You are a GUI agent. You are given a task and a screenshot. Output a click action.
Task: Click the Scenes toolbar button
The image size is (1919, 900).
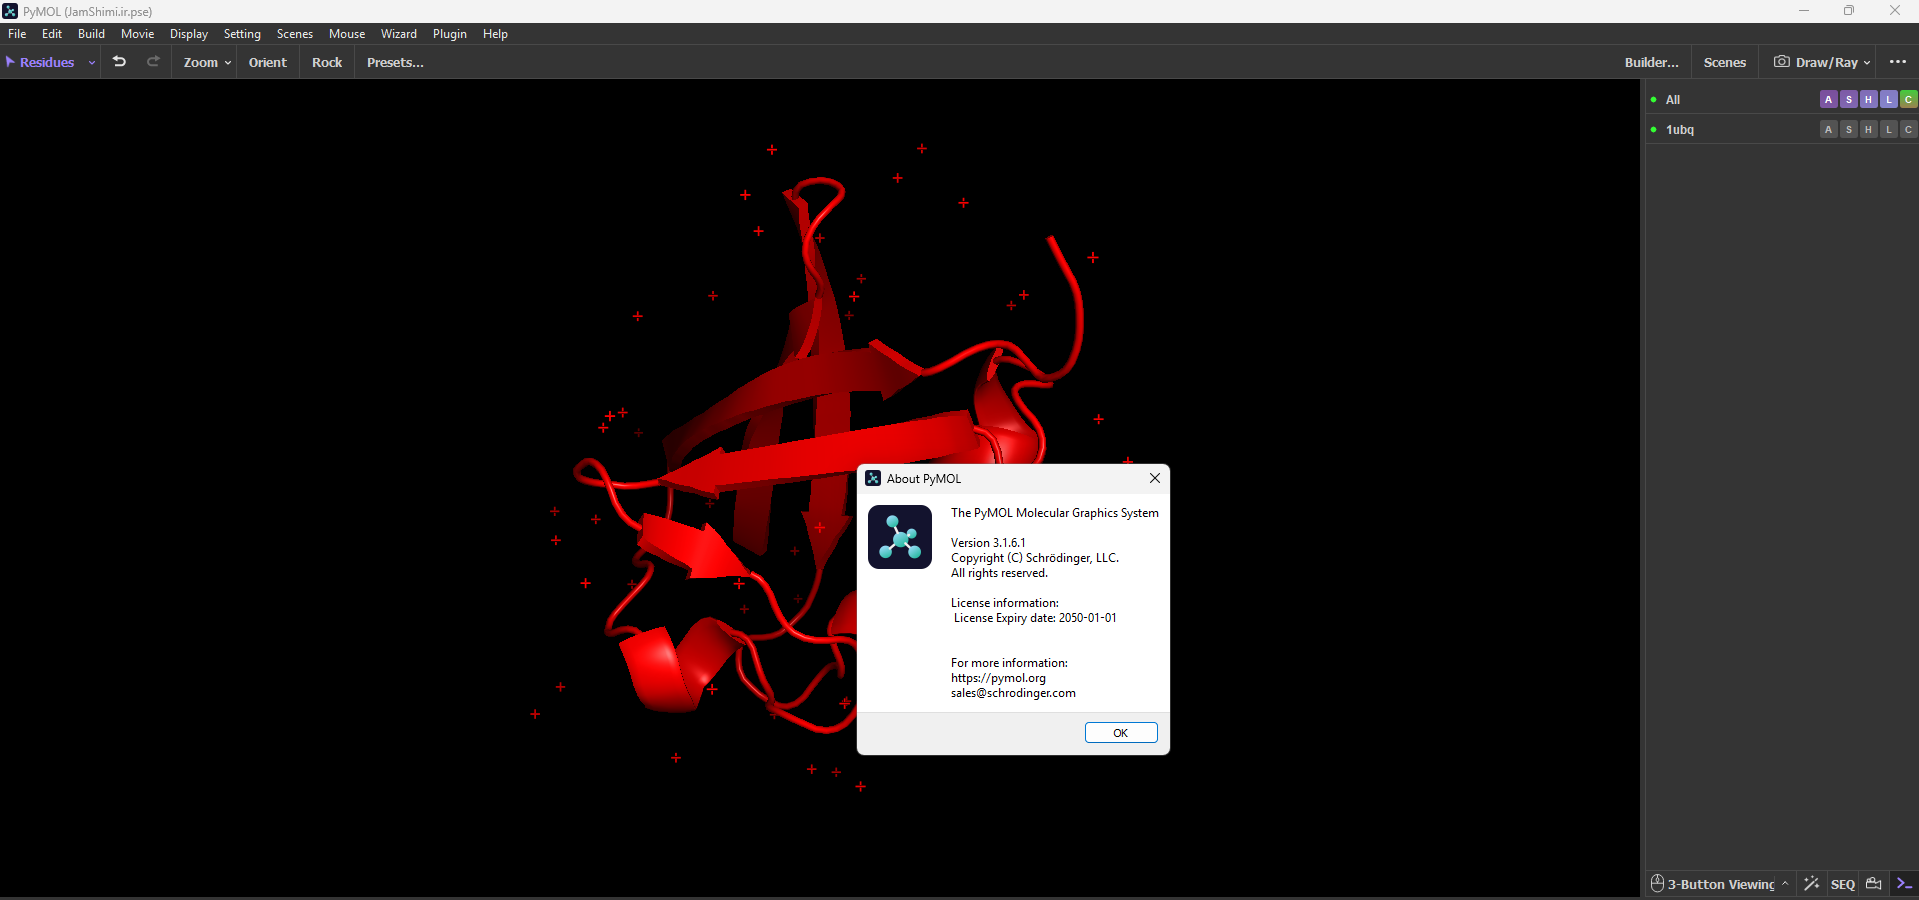tap(1725, 62)
